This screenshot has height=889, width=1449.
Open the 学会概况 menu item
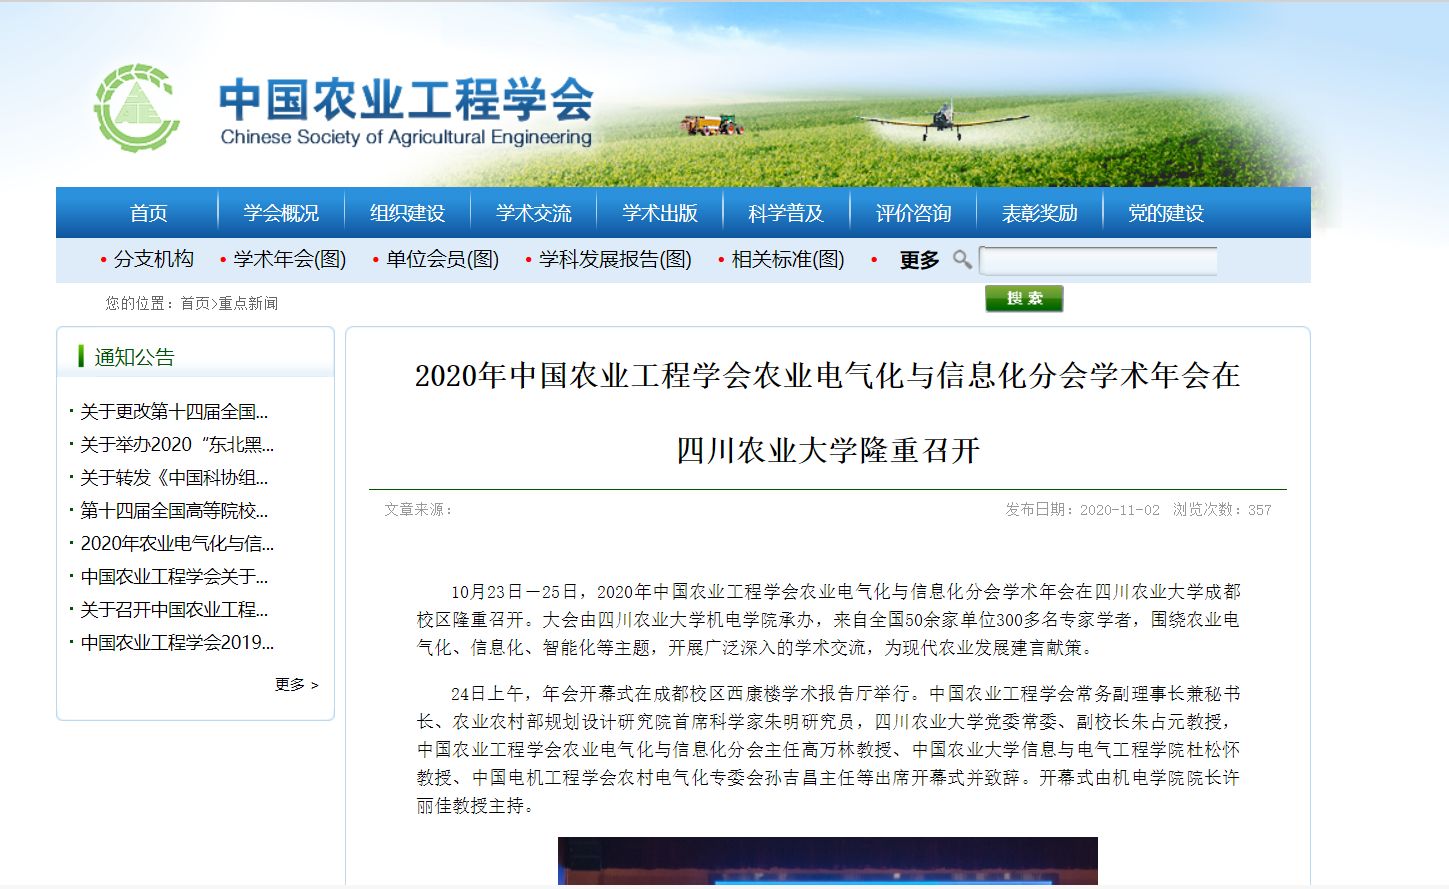click(x=281, y=213)
